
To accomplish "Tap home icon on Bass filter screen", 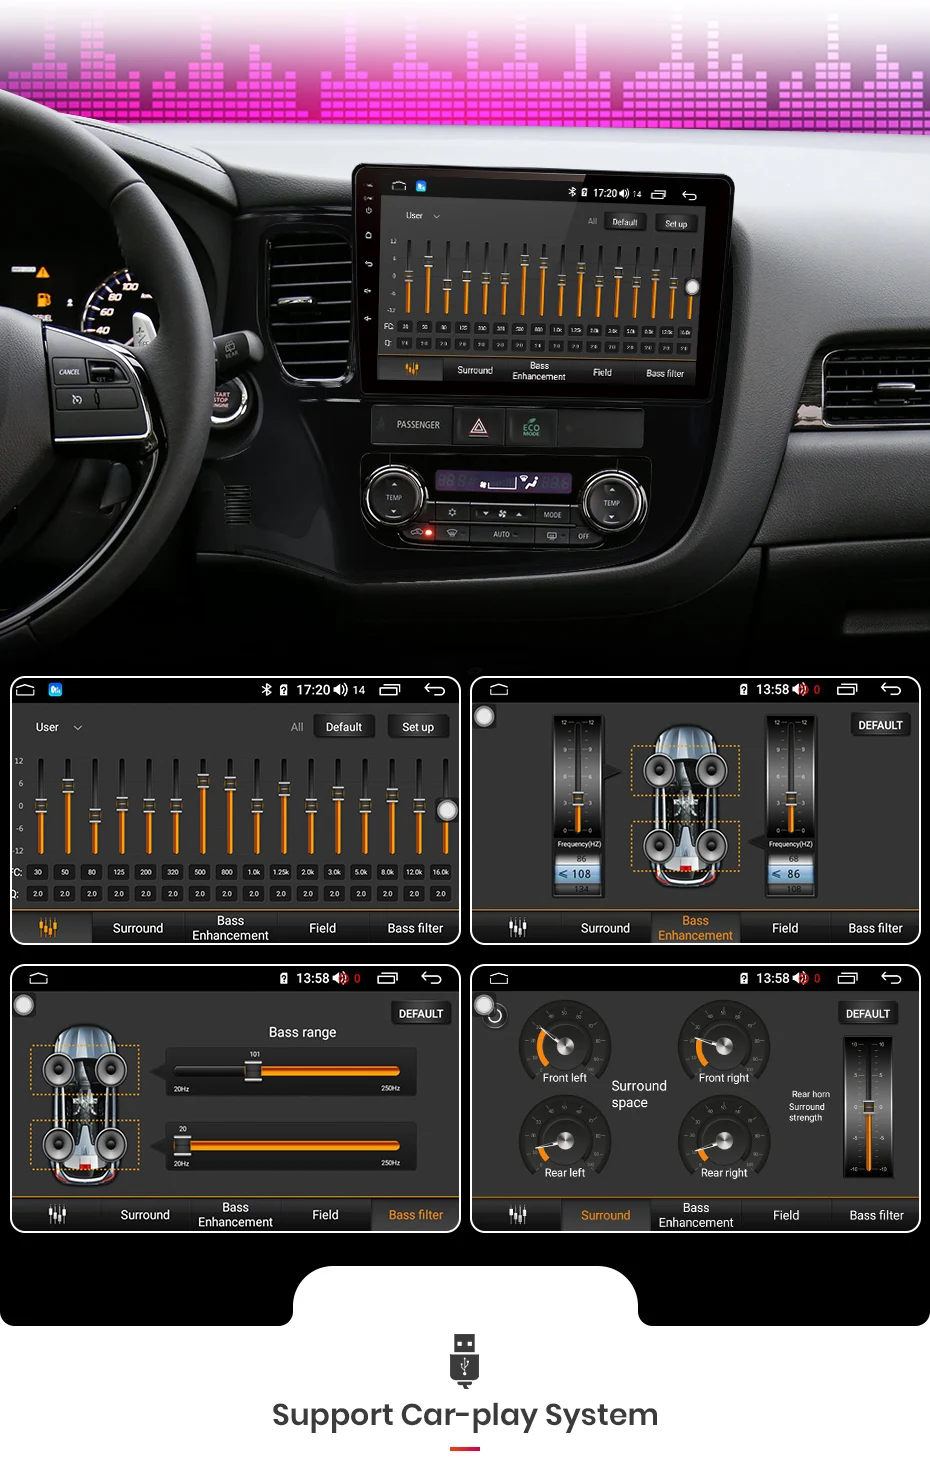I will 39,978.
